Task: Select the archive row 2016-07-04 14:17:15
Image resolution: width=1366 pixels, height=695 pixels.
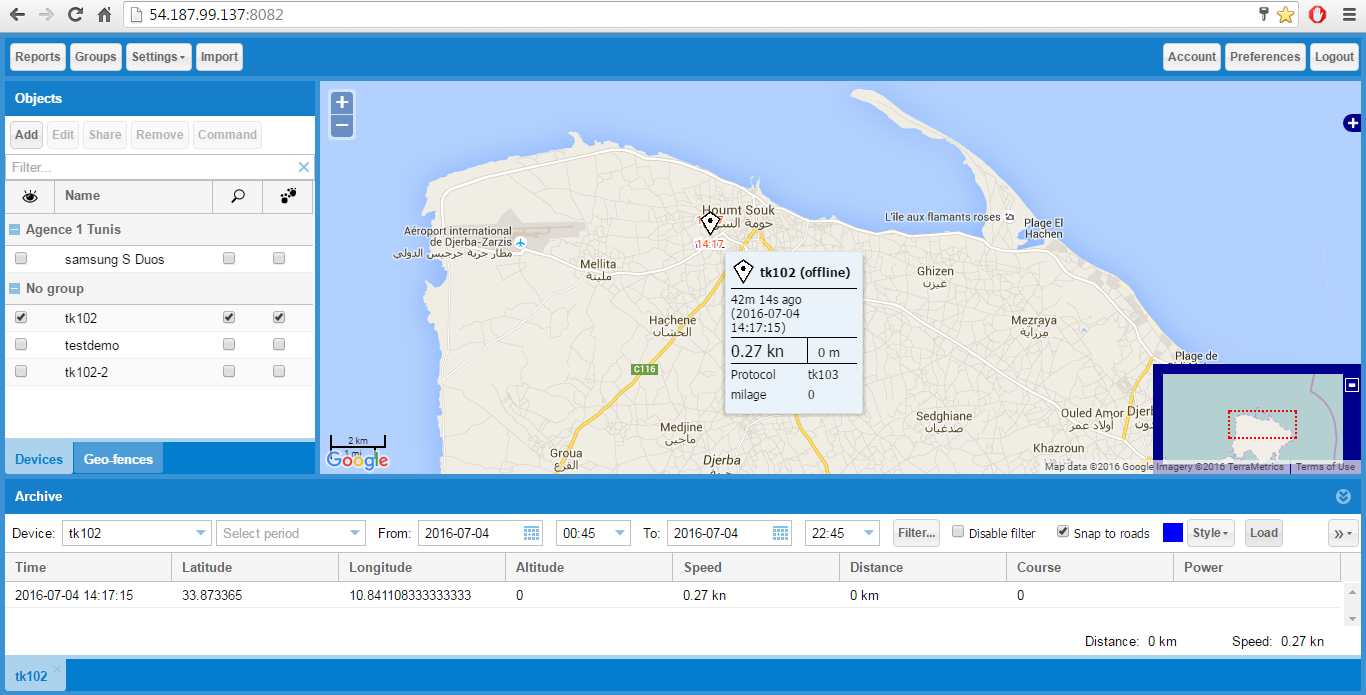Action: coord(672,595)
